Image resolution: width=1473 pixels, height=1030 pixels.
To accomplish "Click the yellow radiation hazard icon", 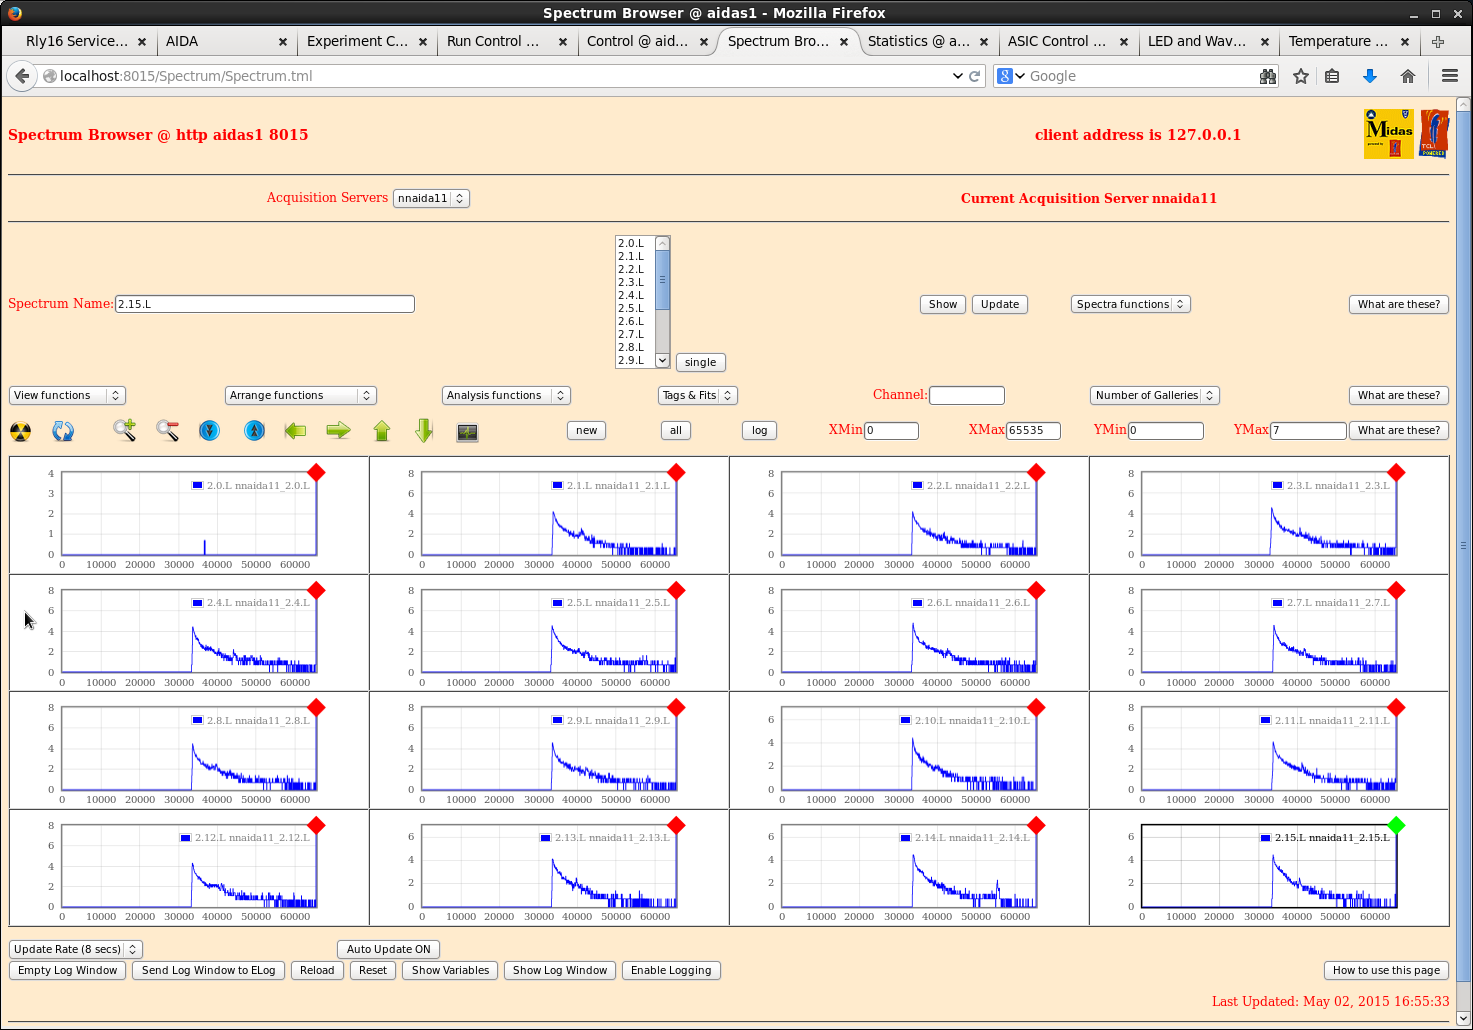I will (20, 431).
